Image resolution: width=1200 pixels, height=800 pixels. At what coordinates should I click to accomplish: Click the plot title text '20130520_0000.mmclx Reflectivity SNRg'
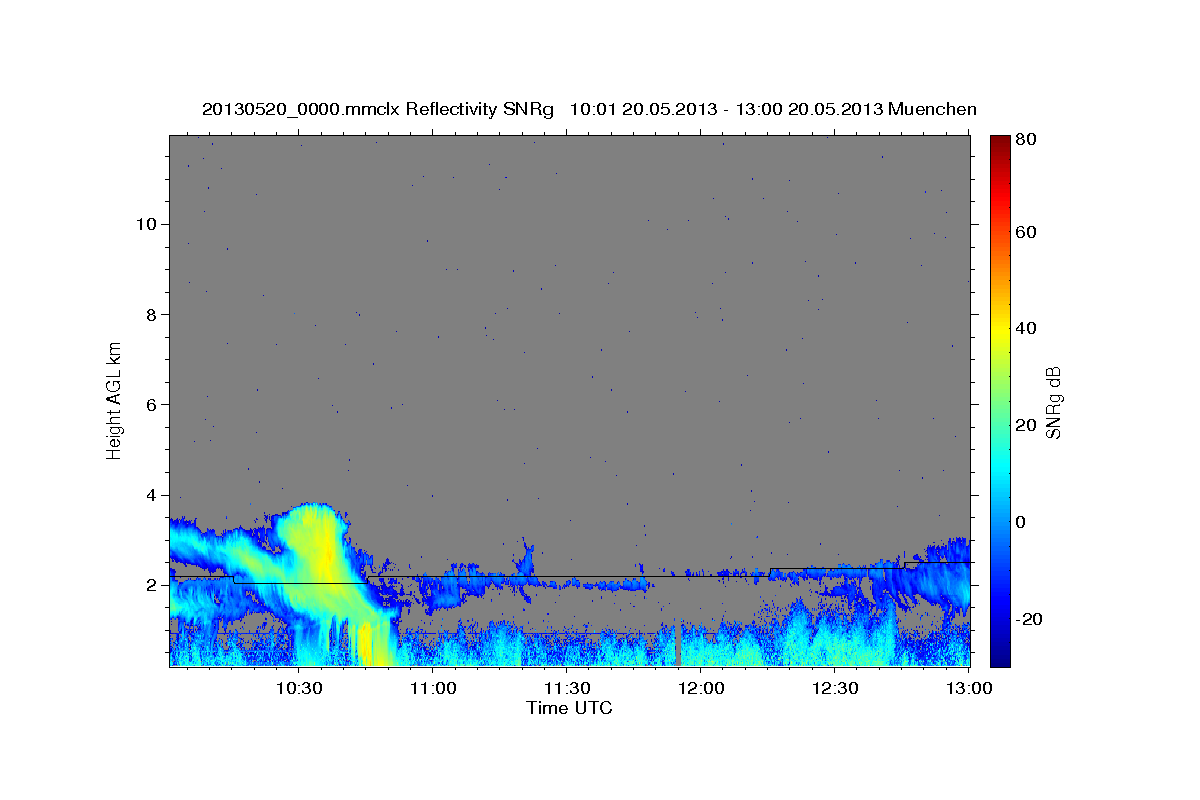[x=378, y=110]
